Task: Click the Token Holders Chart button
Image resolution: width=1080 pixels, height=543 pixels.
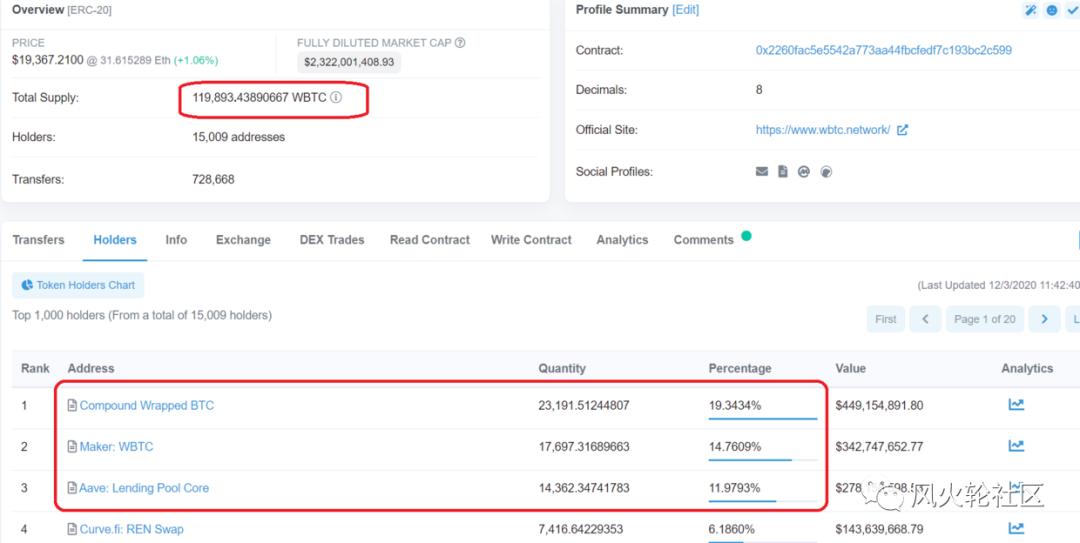Action: click(78, 285)
